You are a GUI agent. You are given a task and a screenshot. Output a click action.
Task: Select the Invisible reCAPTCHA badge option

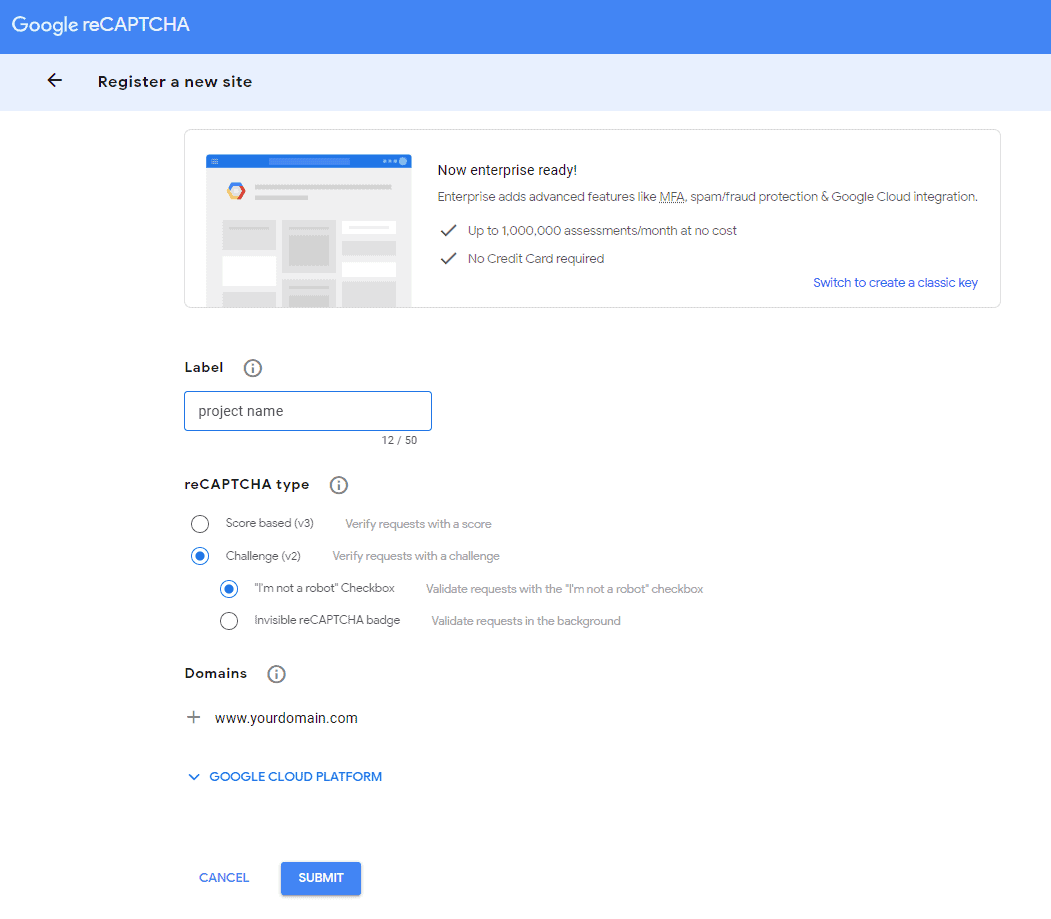pos(229,621)
